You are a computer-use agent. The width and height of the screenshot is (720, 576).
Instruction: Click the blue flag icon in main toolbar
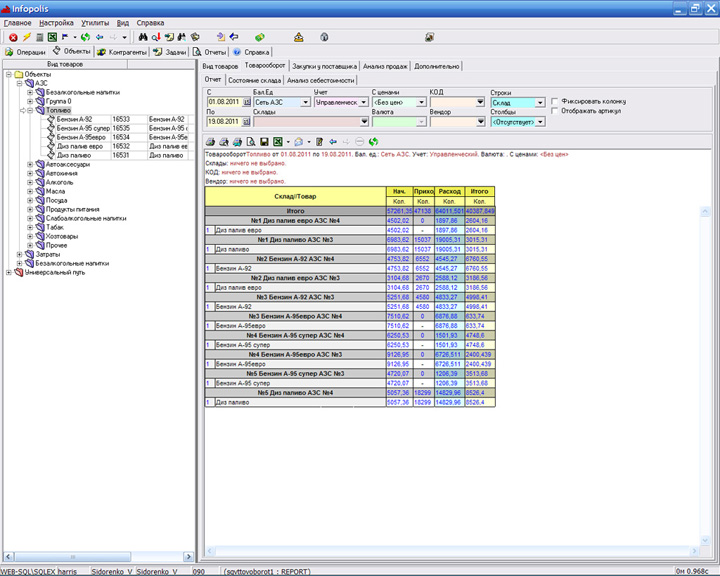[65, 37]
